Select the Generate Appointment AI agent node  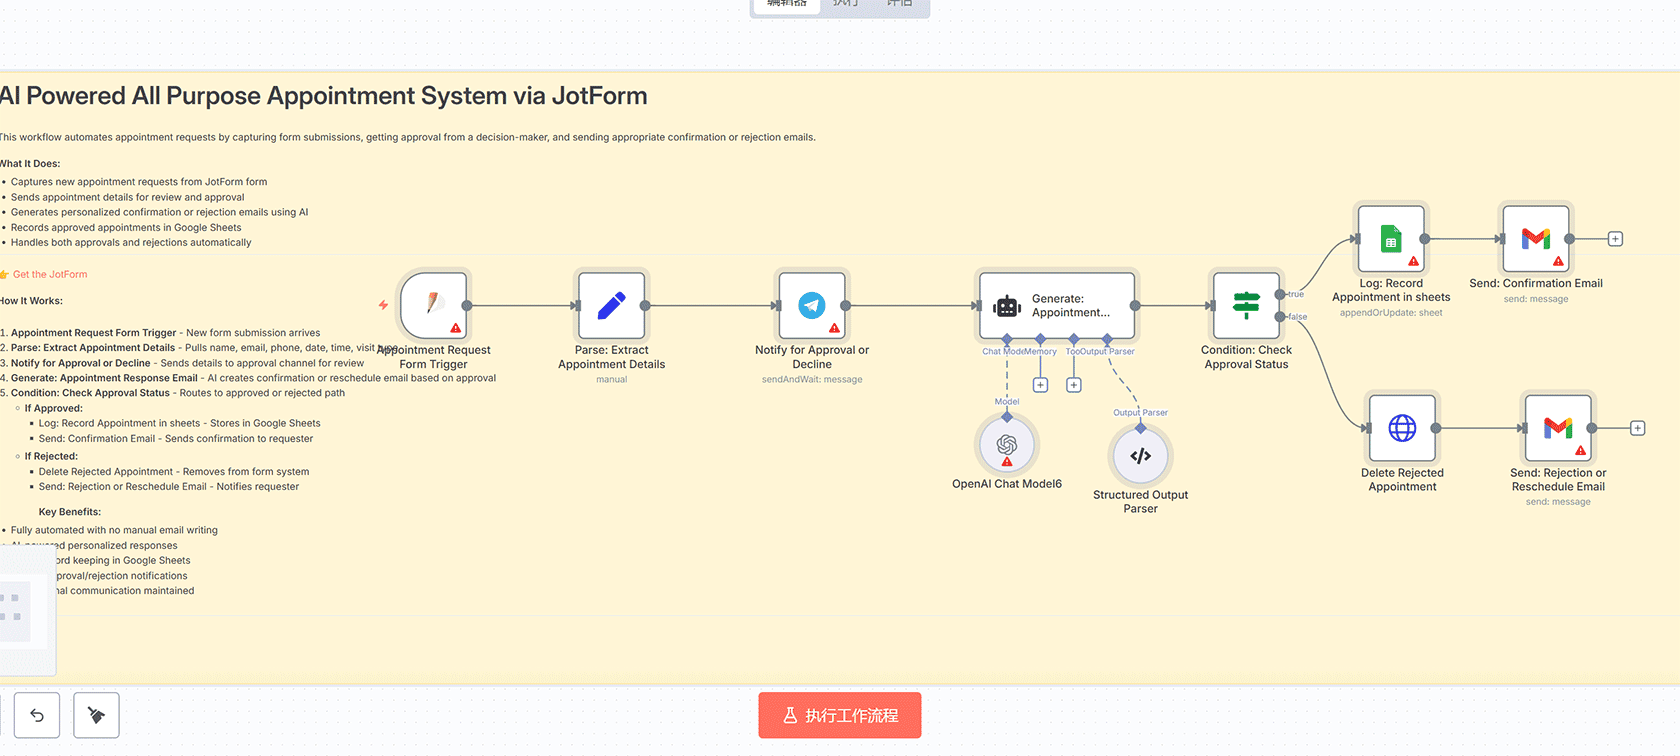pyautogui.click(x=1058, y=305)
